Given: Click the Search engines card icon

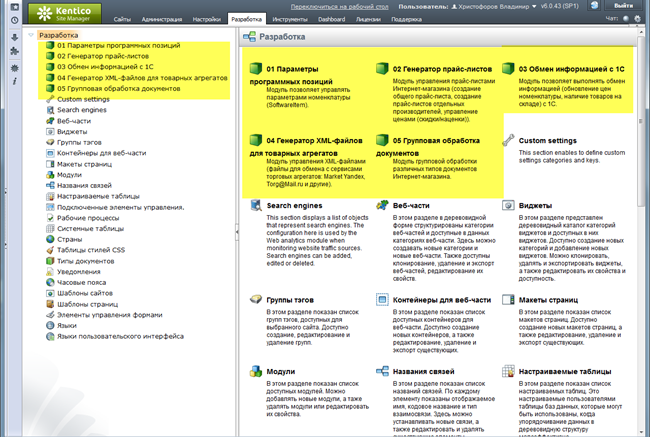Looking at the screenshot, I should tap(256, 205).
